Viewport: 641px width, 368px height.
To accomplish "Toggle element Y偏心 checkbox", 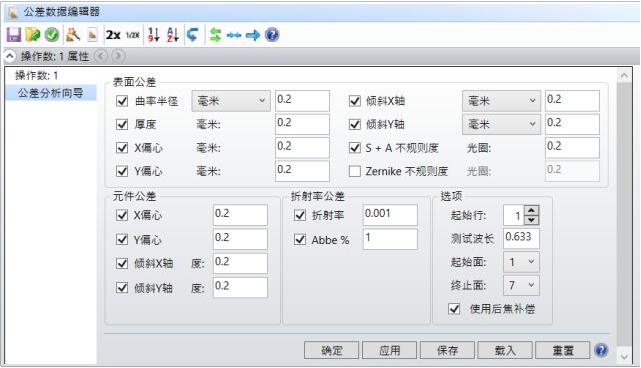I will 122,239.
